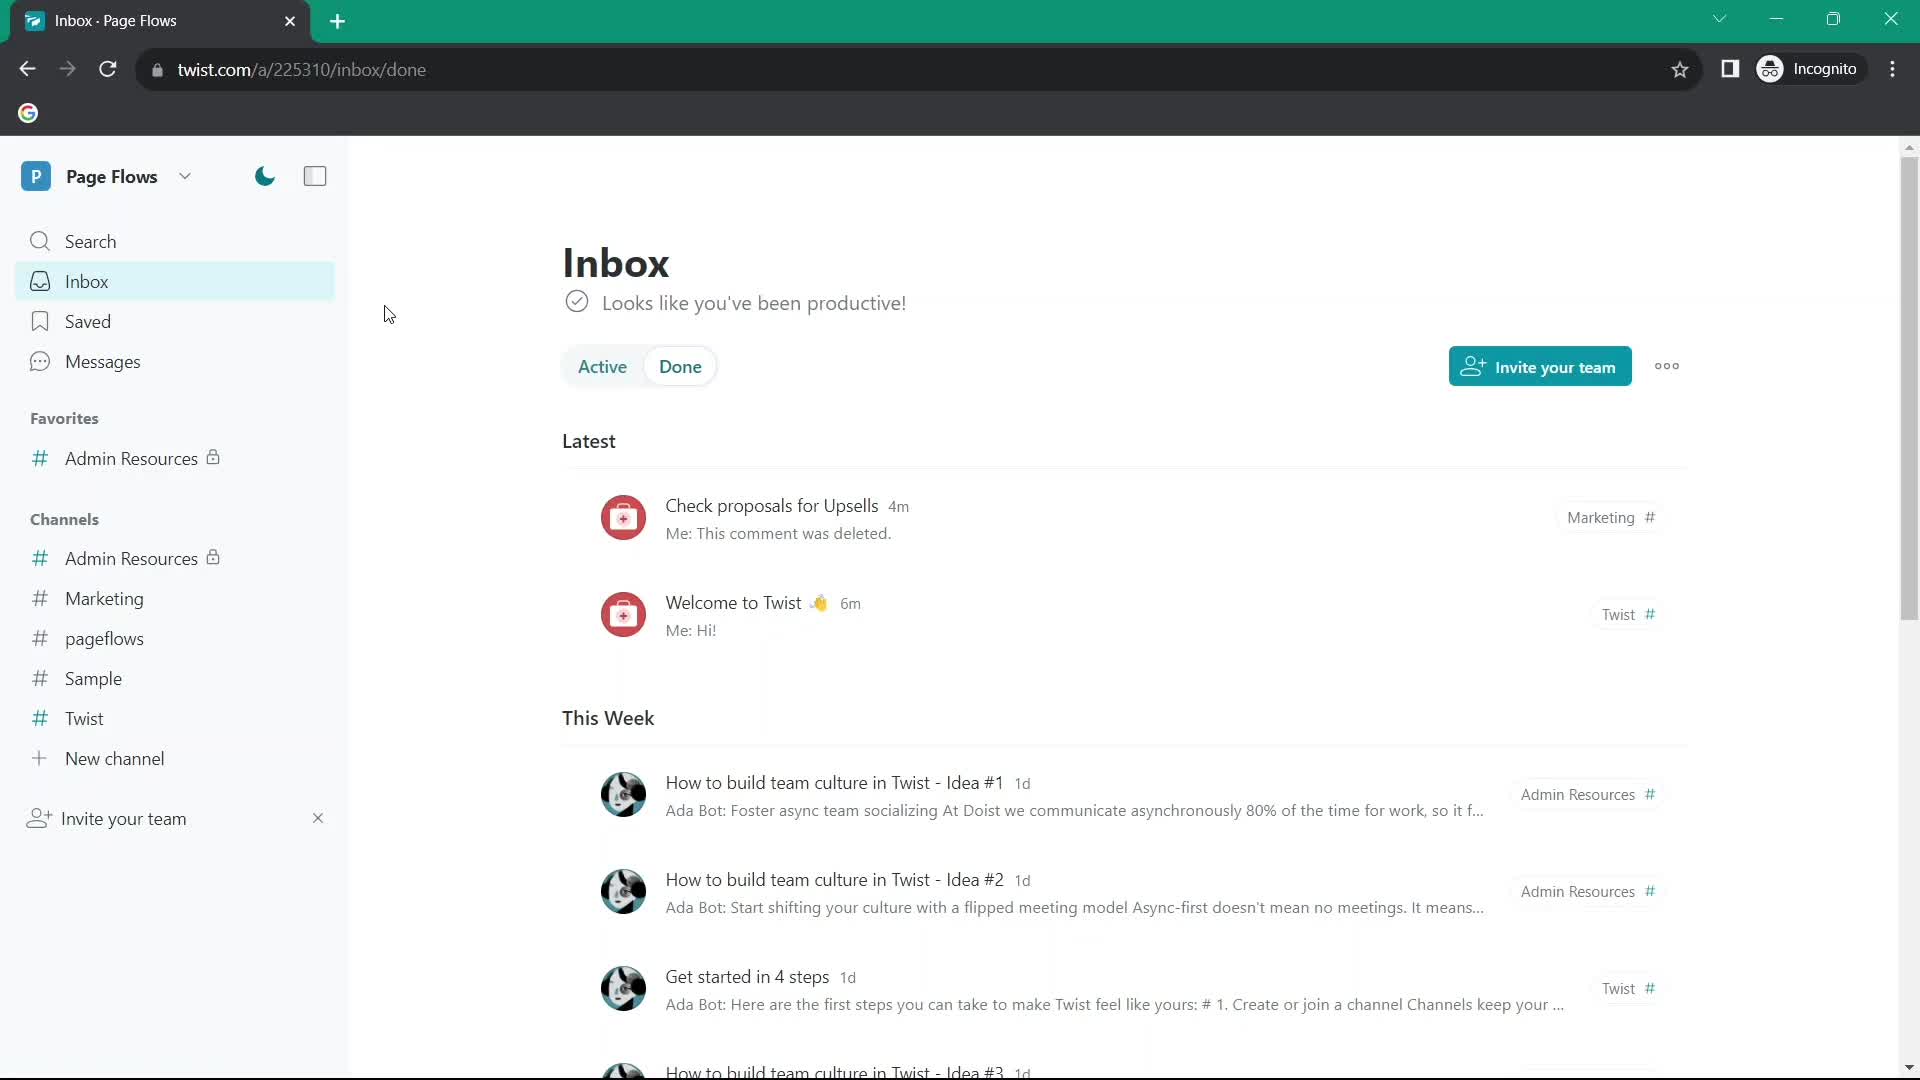Click Invite your team button
This screenshot has height=1080, width=1920.
pos(1539,367)
